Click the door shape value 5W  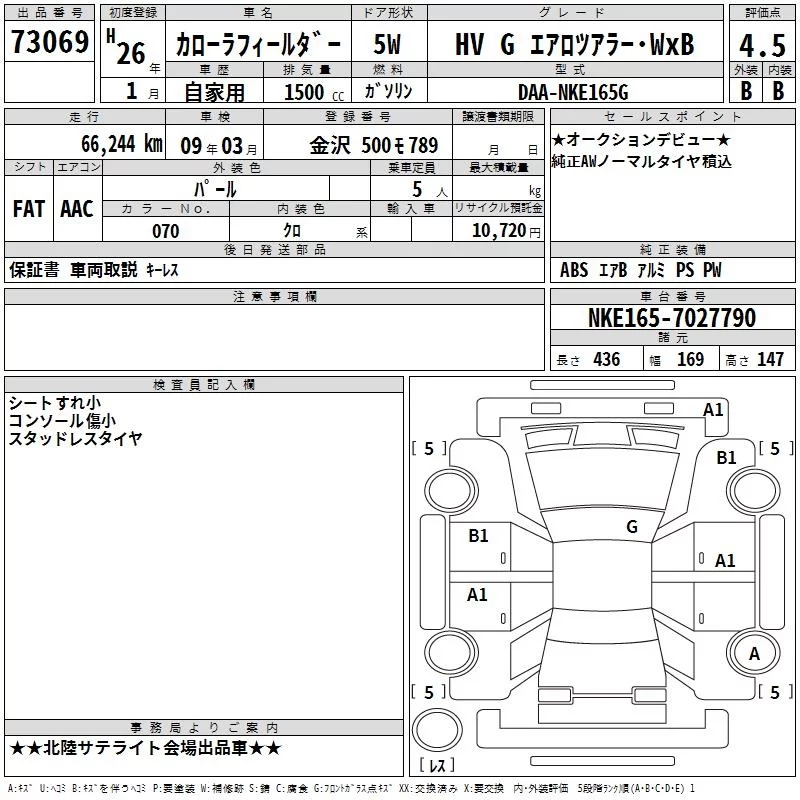tap(387, 45)
